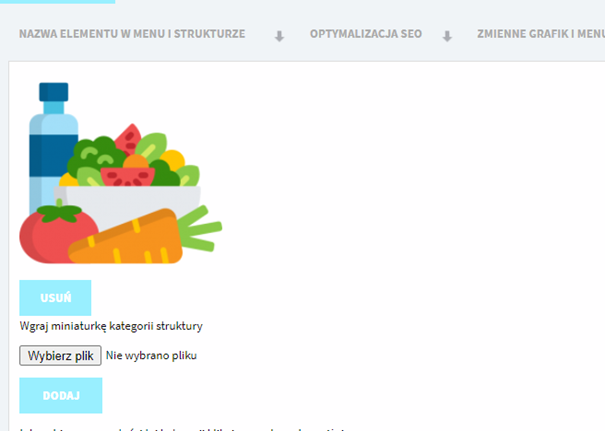Viewport: 605px width, 431px height.
Task: Select the vegetable category thumbnail image
Action: (121, 173)
